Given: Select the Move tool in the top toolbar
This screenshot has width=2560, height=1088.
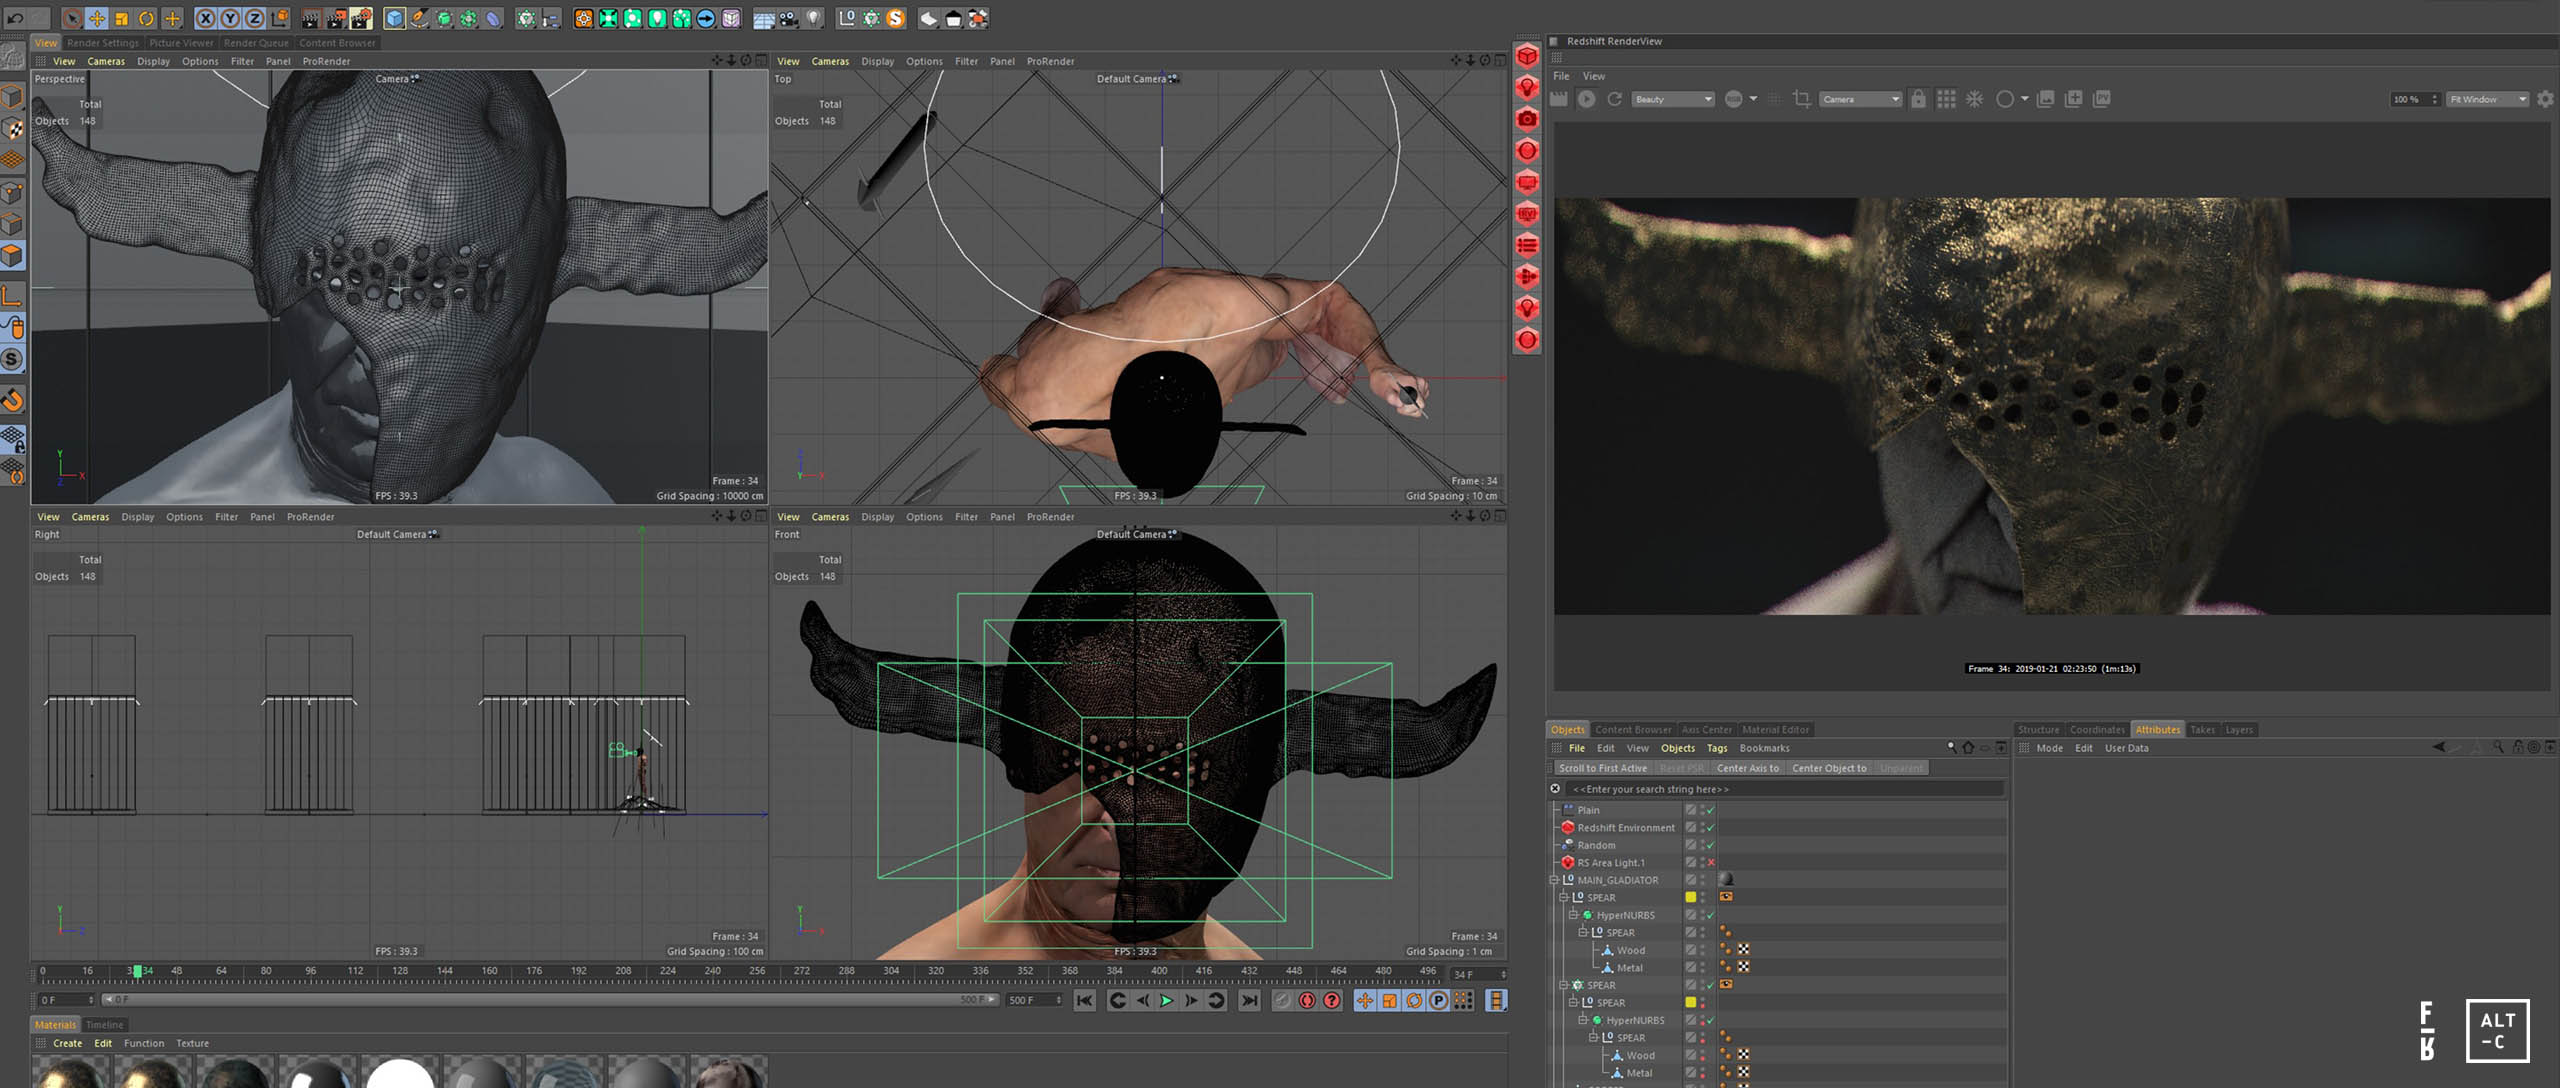Looking at the screenshot, I should (97, 18).
